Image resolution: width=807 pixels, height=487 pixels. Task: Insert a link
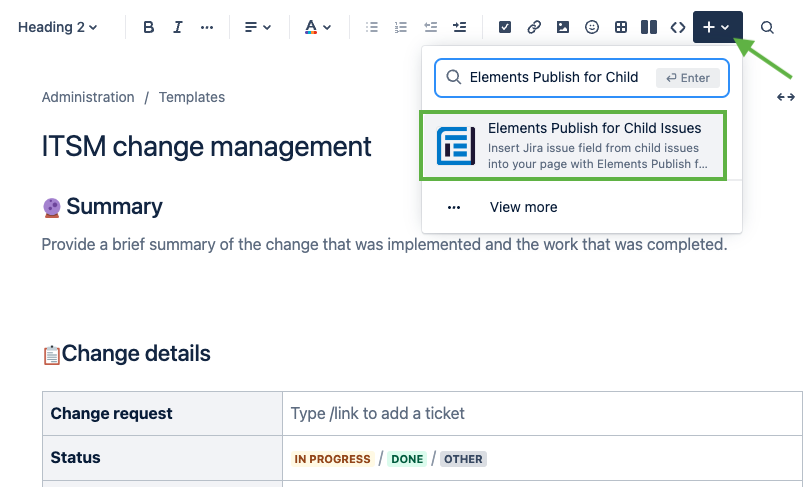pos(534,27)
